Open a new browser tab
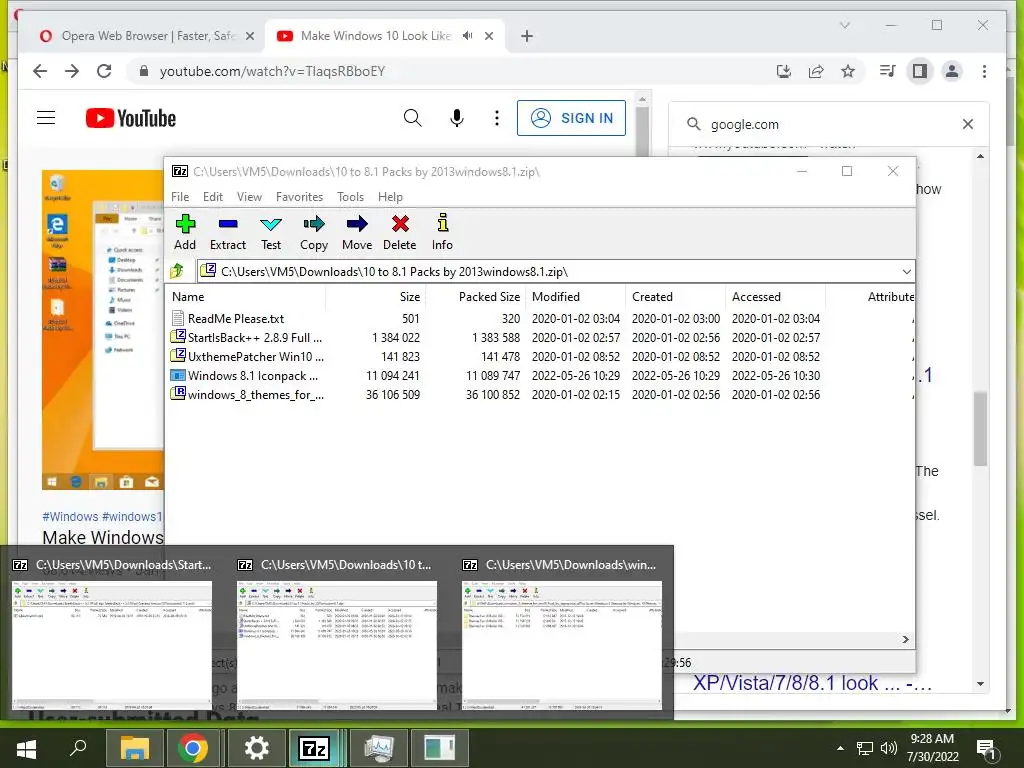 (527, 36)
